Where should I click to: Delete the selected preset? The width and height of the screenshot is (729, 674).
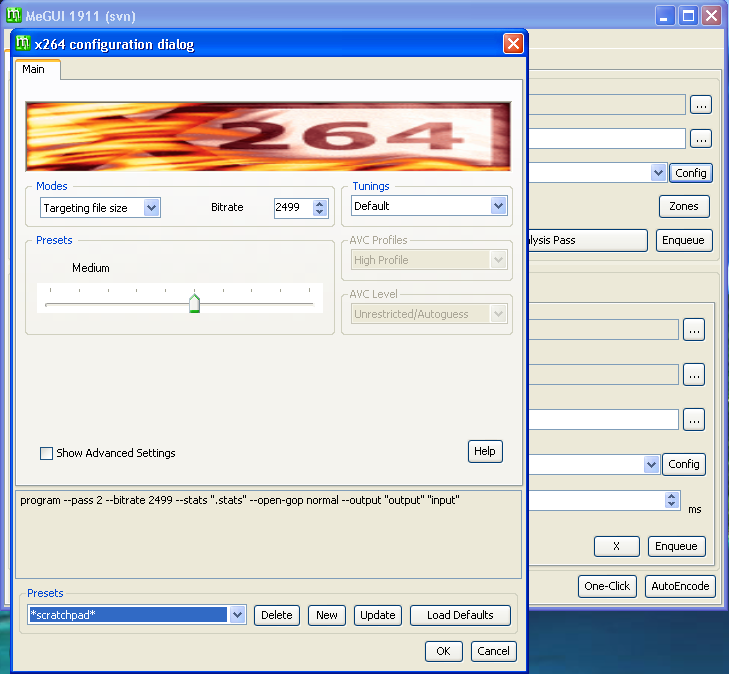tap(277, 615)
